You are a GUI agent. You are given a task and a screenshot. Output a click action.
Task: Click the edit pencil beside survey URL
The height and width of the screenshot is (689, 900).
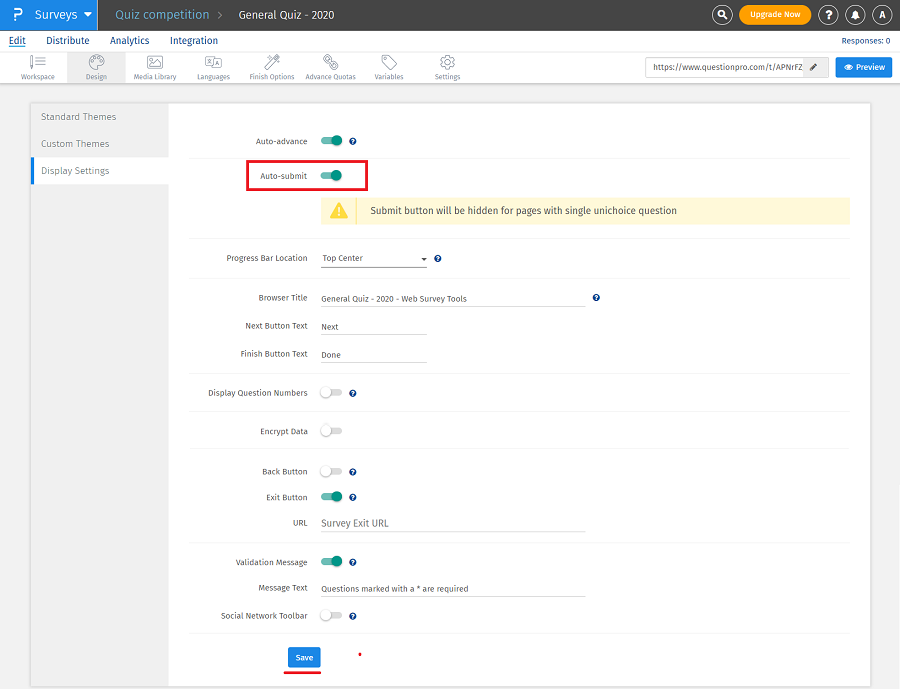point(815,67)
